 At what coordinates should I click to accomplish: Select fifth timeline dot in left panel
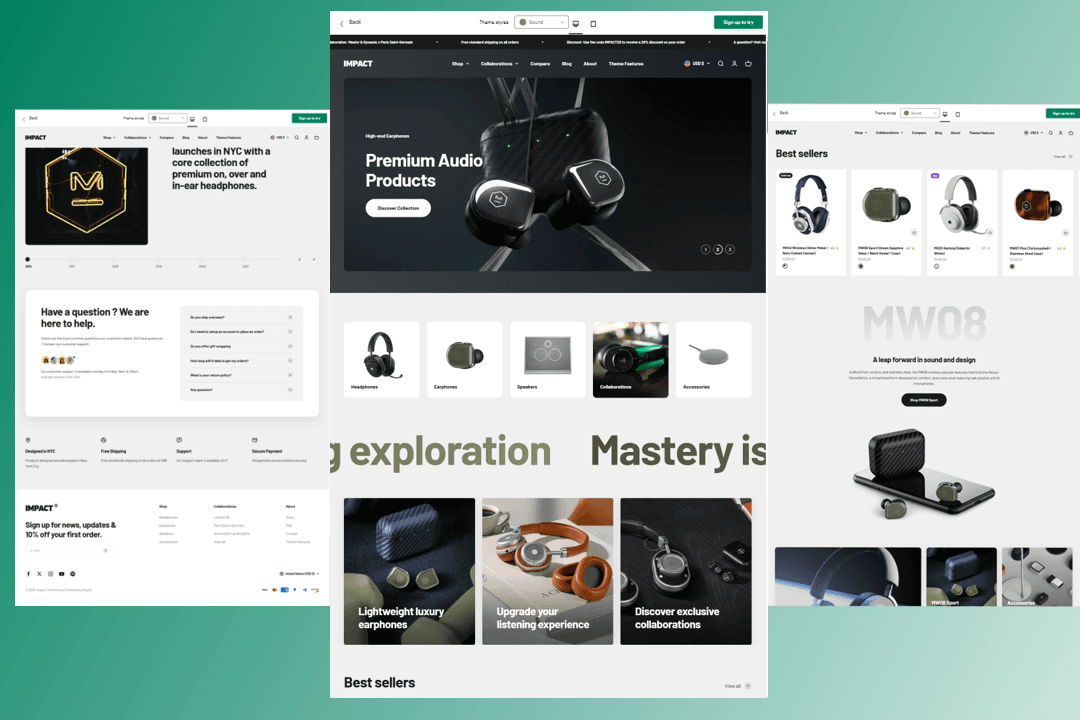tap(202, 259)
